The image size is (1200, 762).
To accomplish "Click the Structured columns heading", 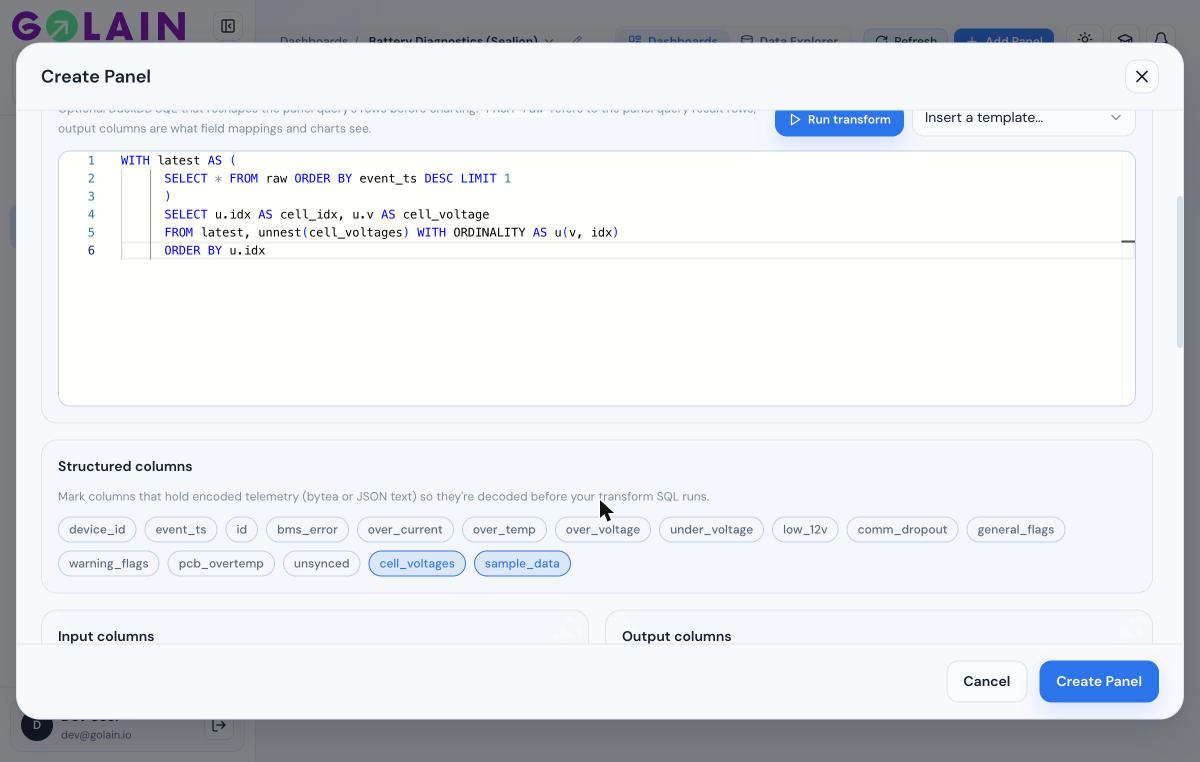I will [x=125, y=466].
